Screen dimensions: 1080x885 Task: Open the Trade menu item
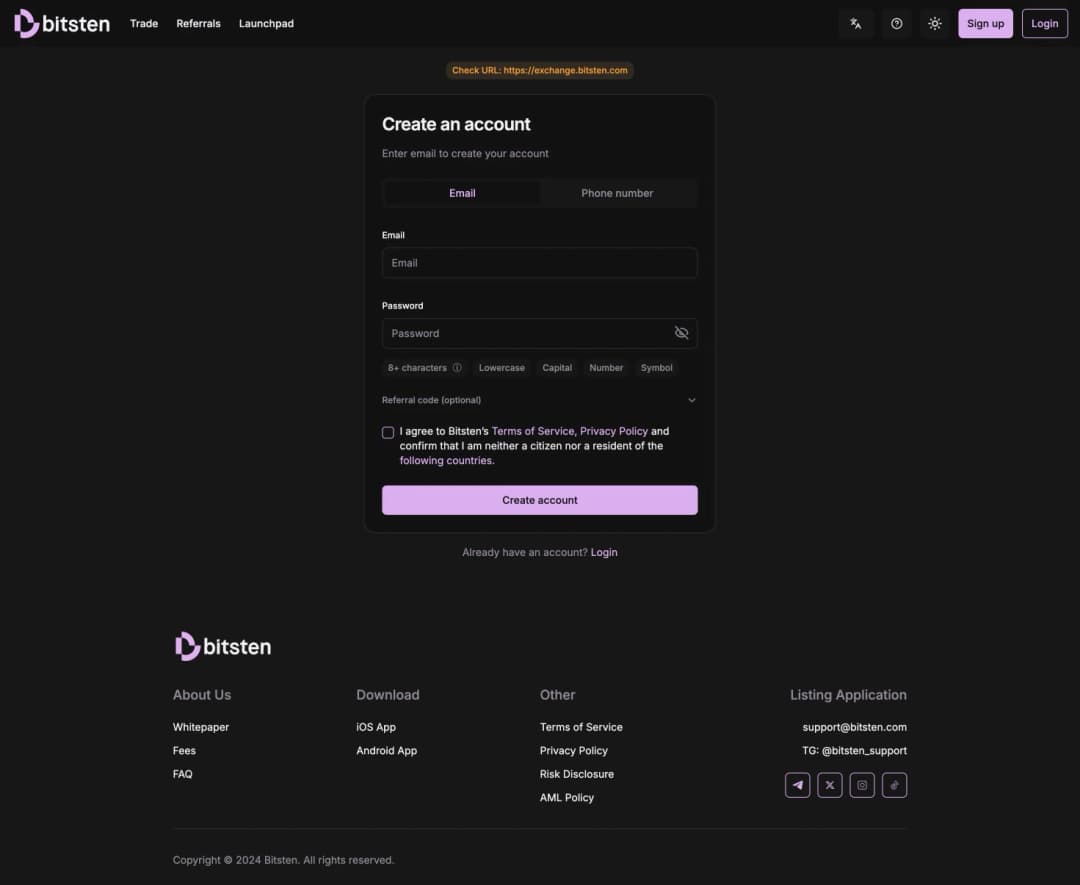pos(144,23)
